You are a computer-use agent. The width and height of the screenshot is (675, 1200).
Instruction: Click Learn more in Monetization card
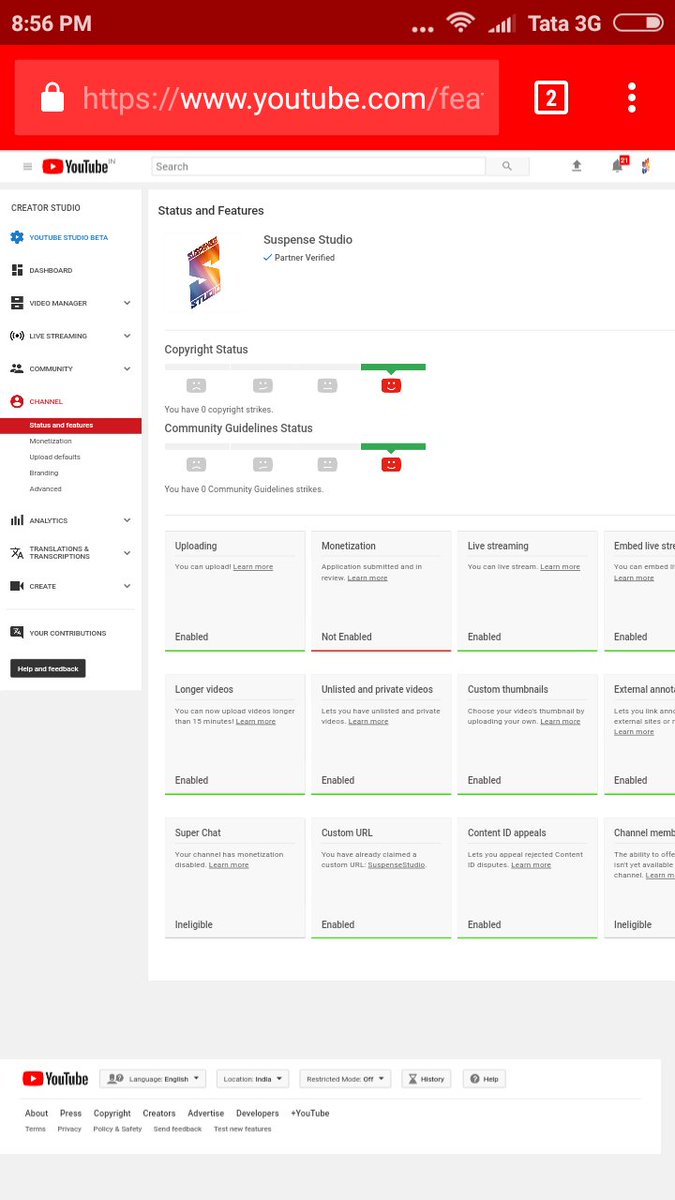point(367,578)
